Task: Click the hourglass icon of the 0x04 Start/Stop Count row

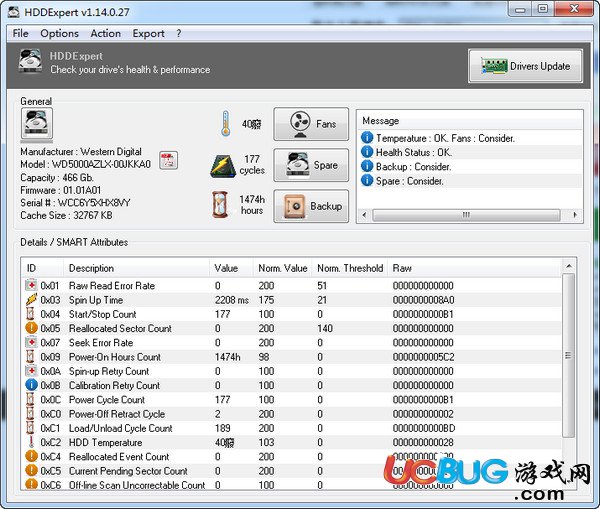Action: tap(30, 314)
